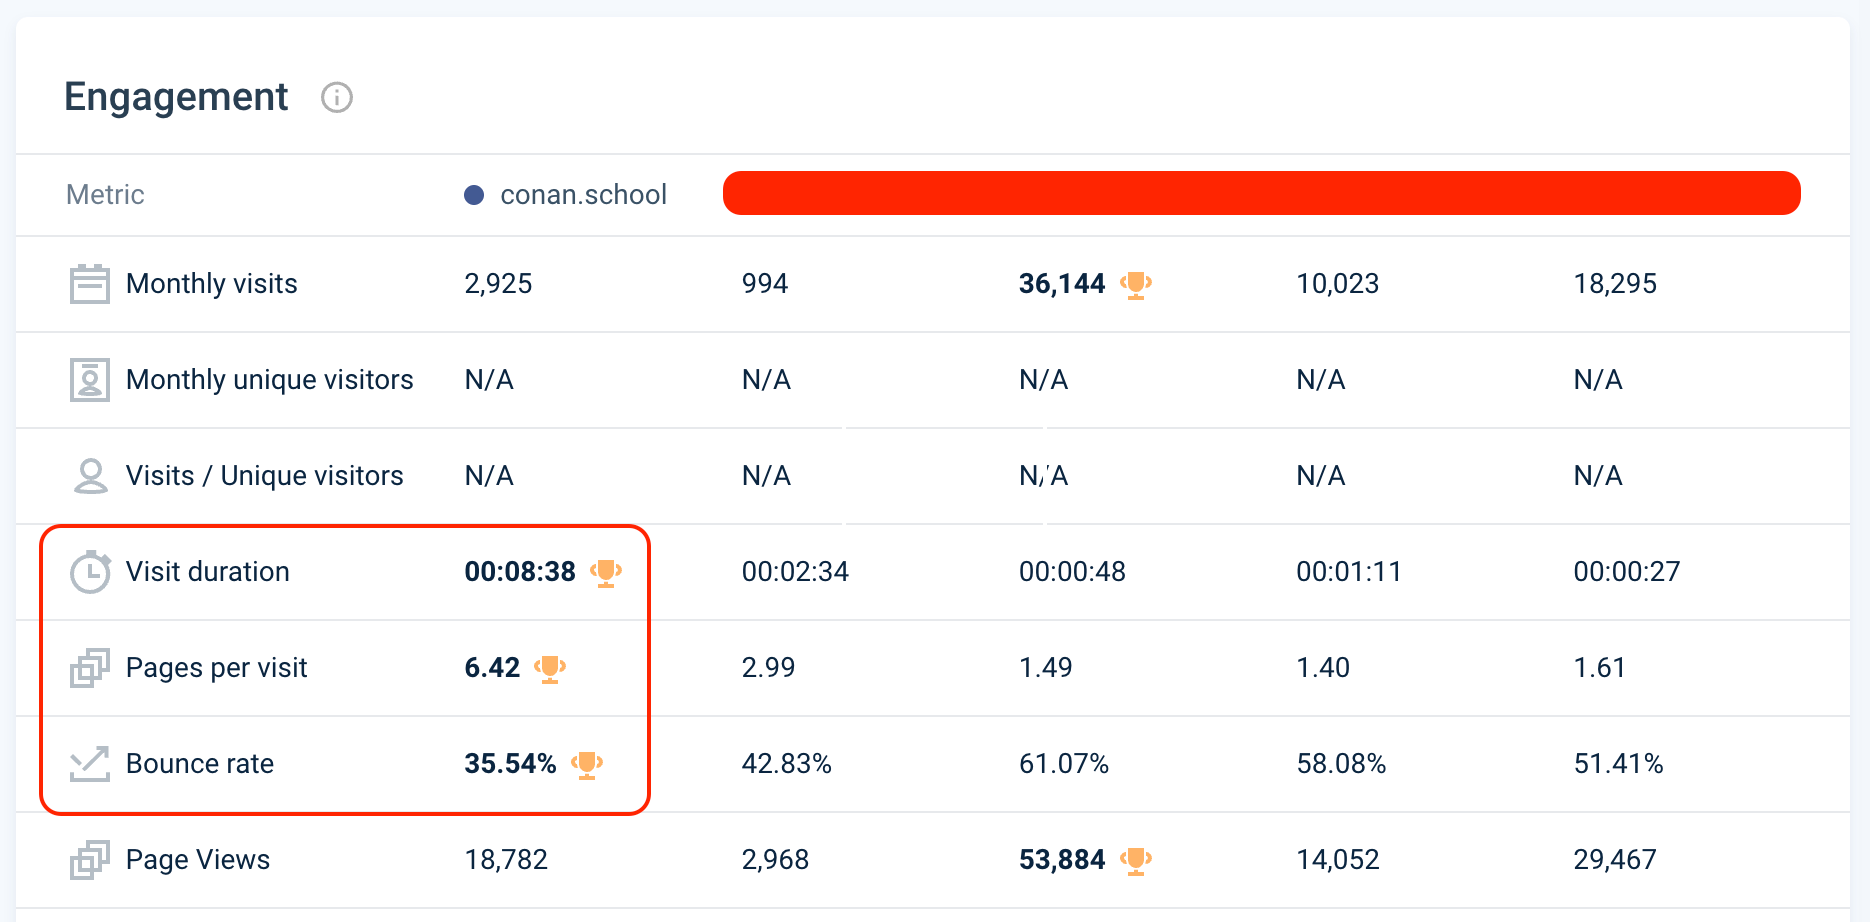Select the 61.07% bounce rate value
Viewport: 1870px width, 922px height.
click(x=1064, y=764)
